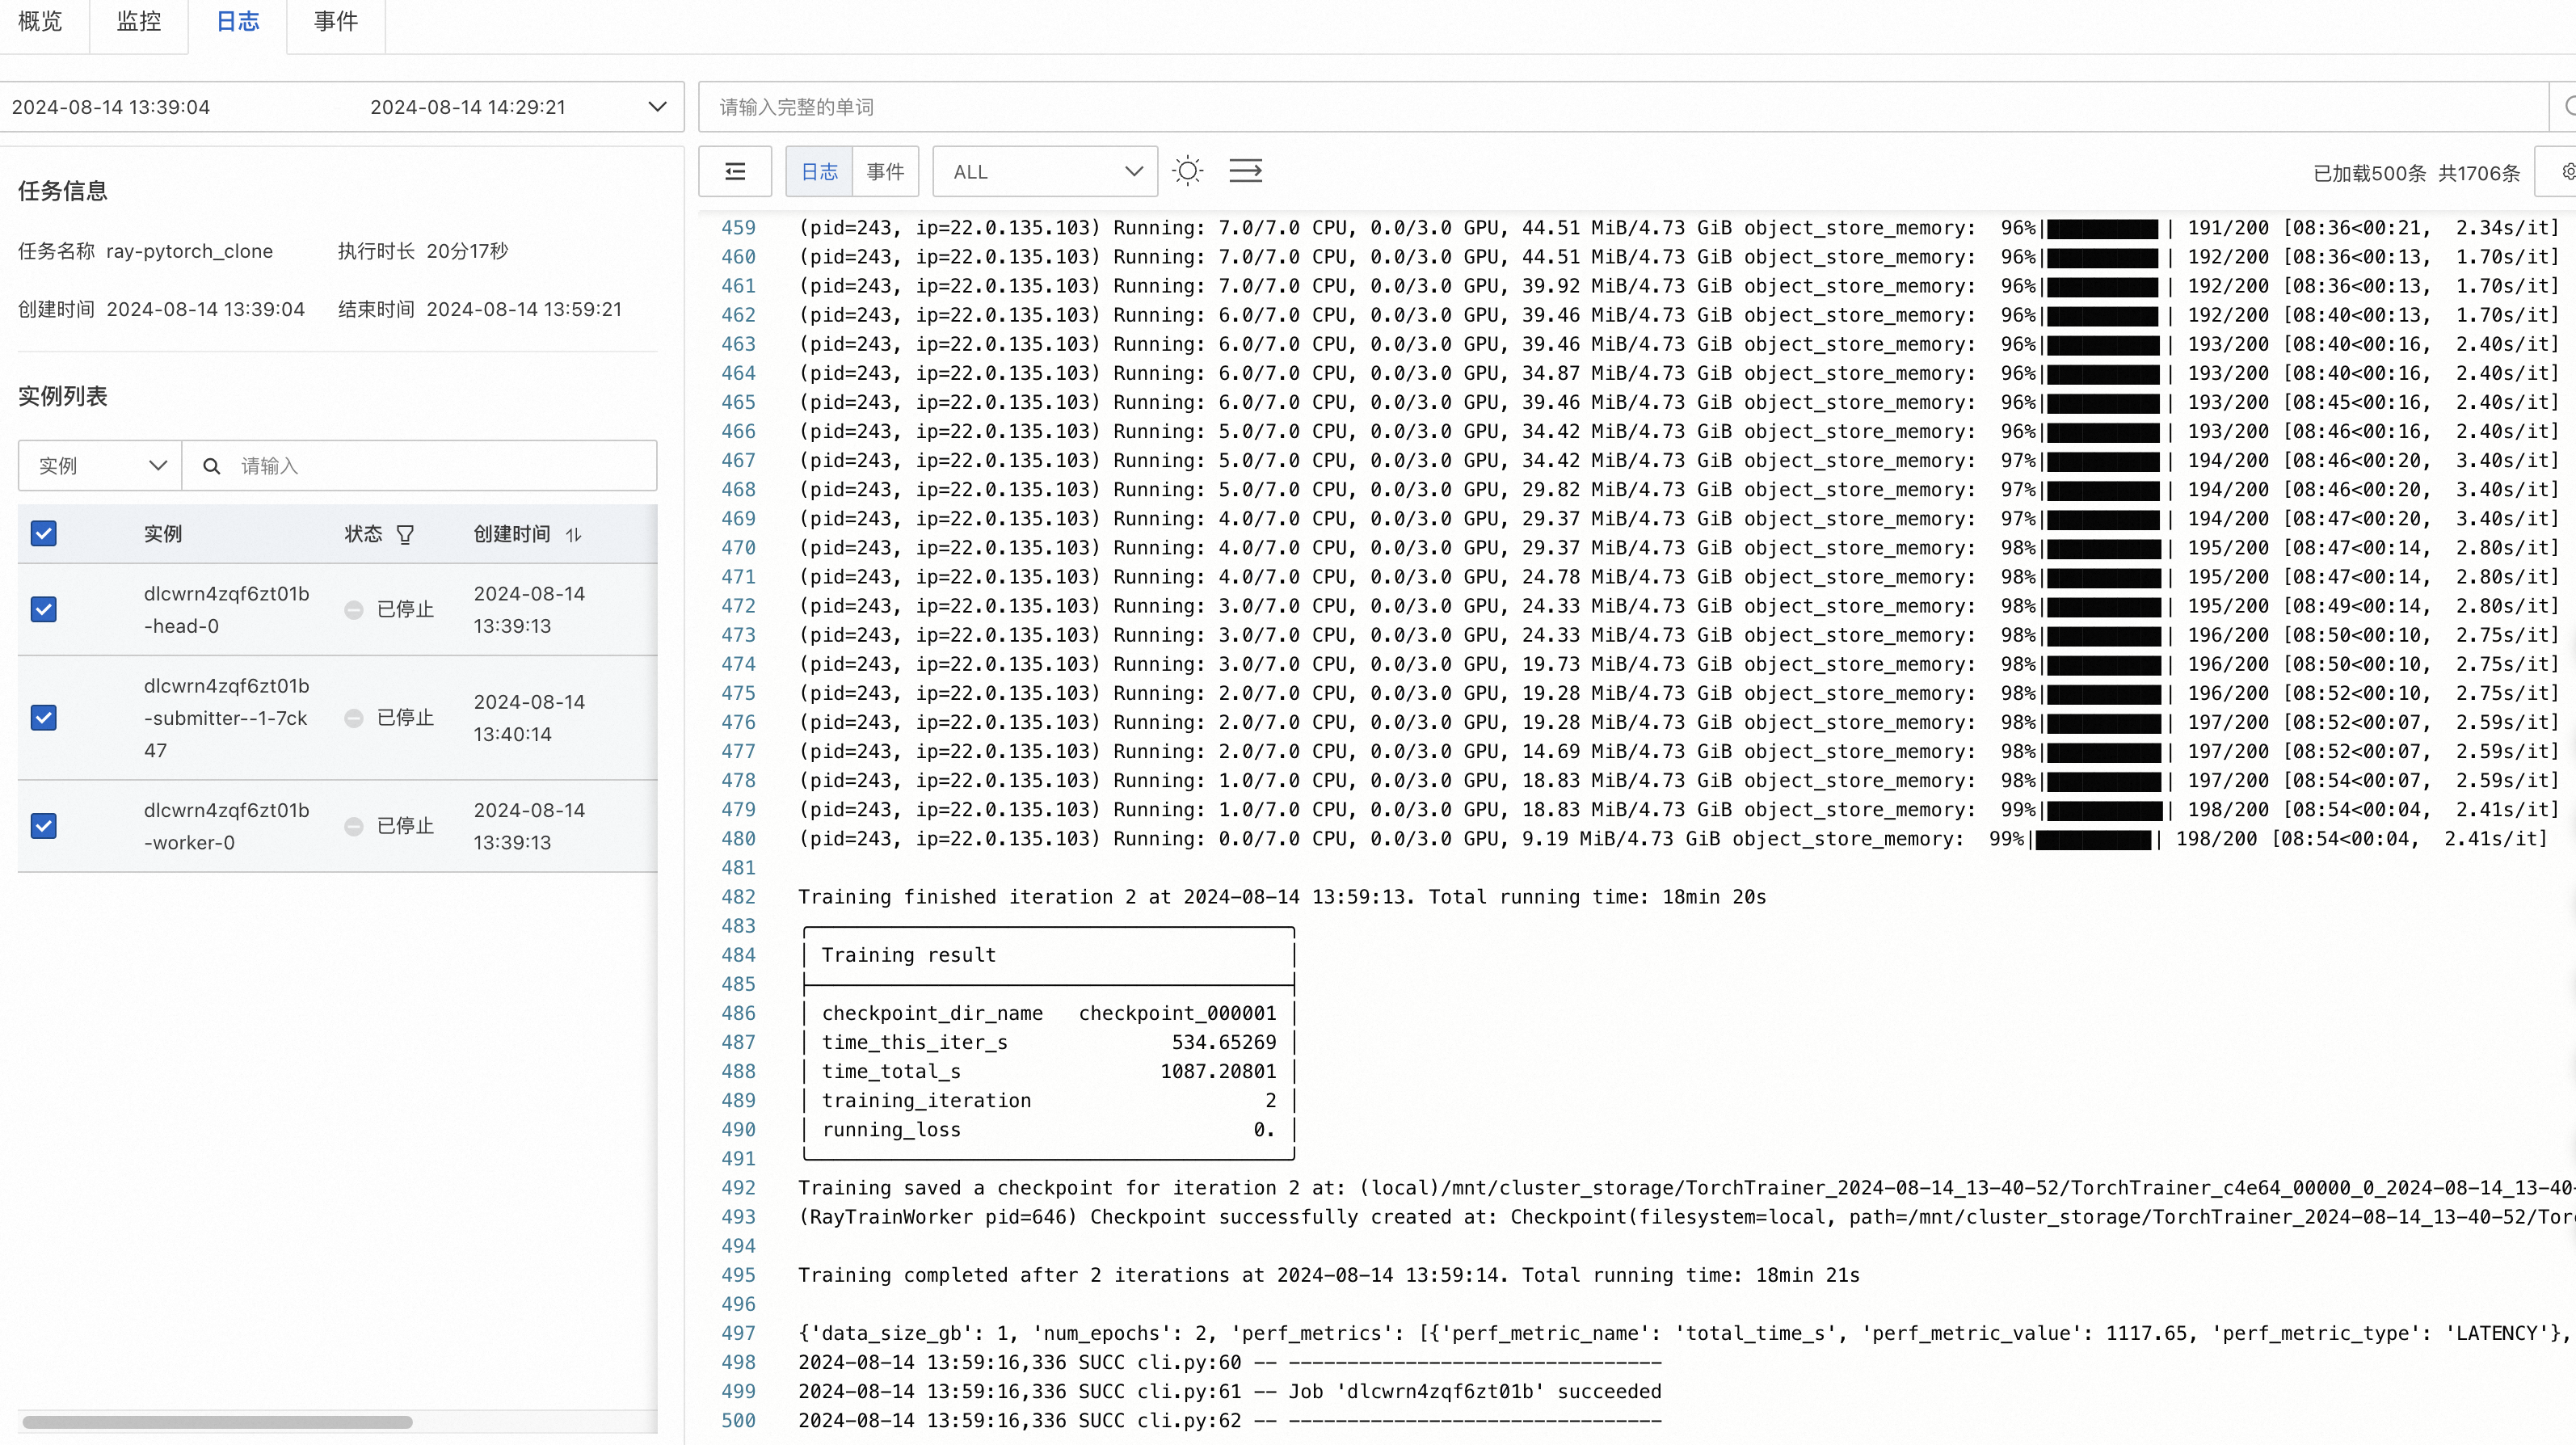
Task: Open log settings gear icon
Action: click(2566, 172)
